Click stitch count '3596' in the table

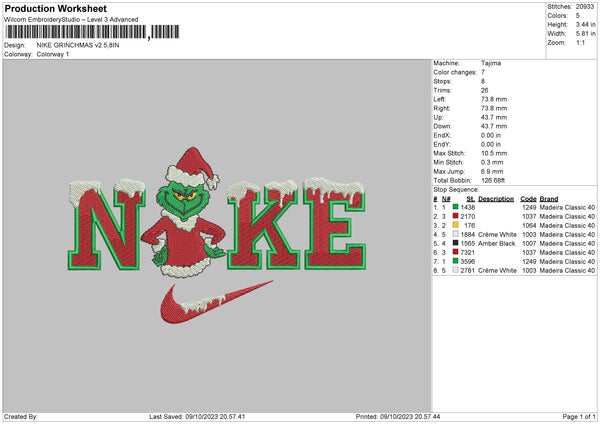tap(468, 261)
